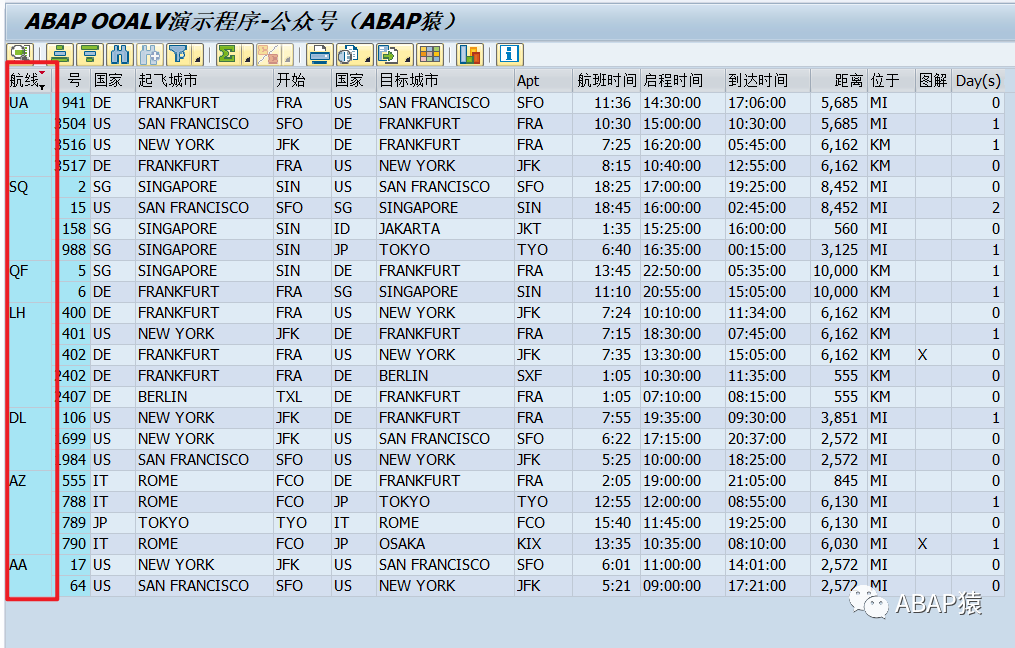The height and width of the screenshot is (648, 1015).
Task: Click the ID country cell
Action: tap(354, 229)
